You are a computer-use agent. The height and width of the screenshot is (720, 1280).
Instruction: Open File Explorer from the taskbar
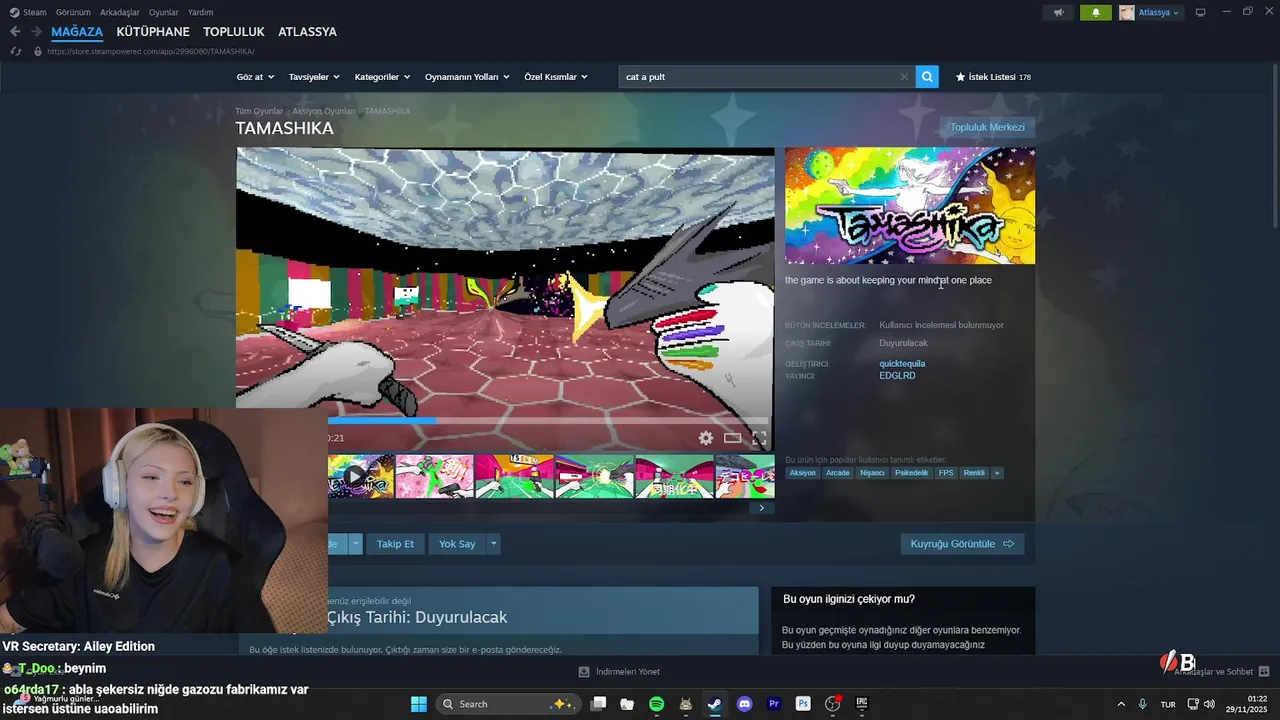coord(627,704)
